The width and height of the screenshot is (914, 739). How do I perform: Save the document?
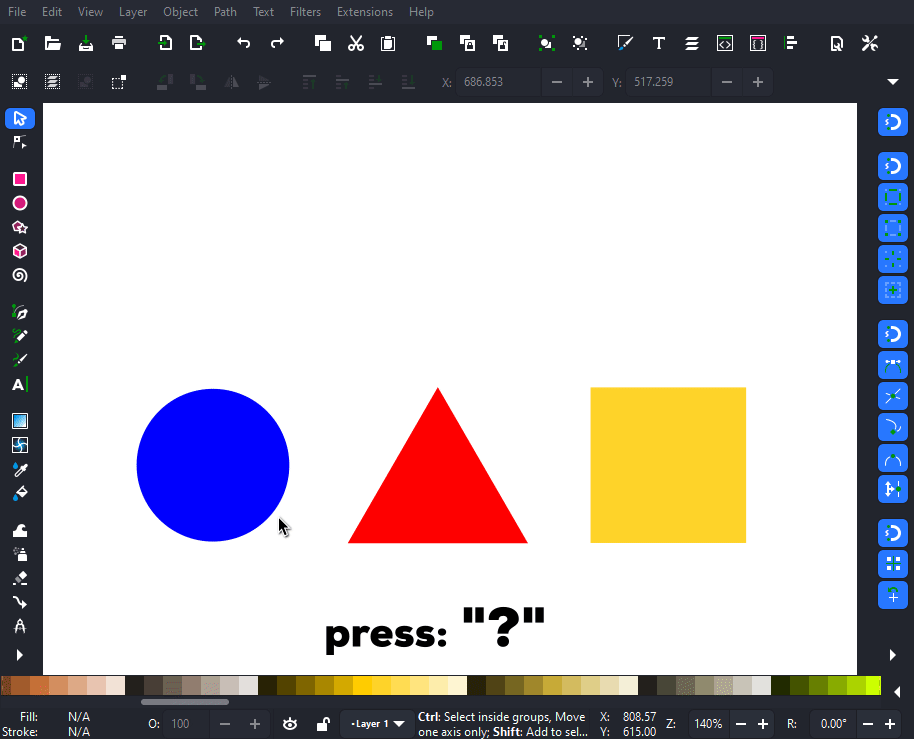pos(86,43)
